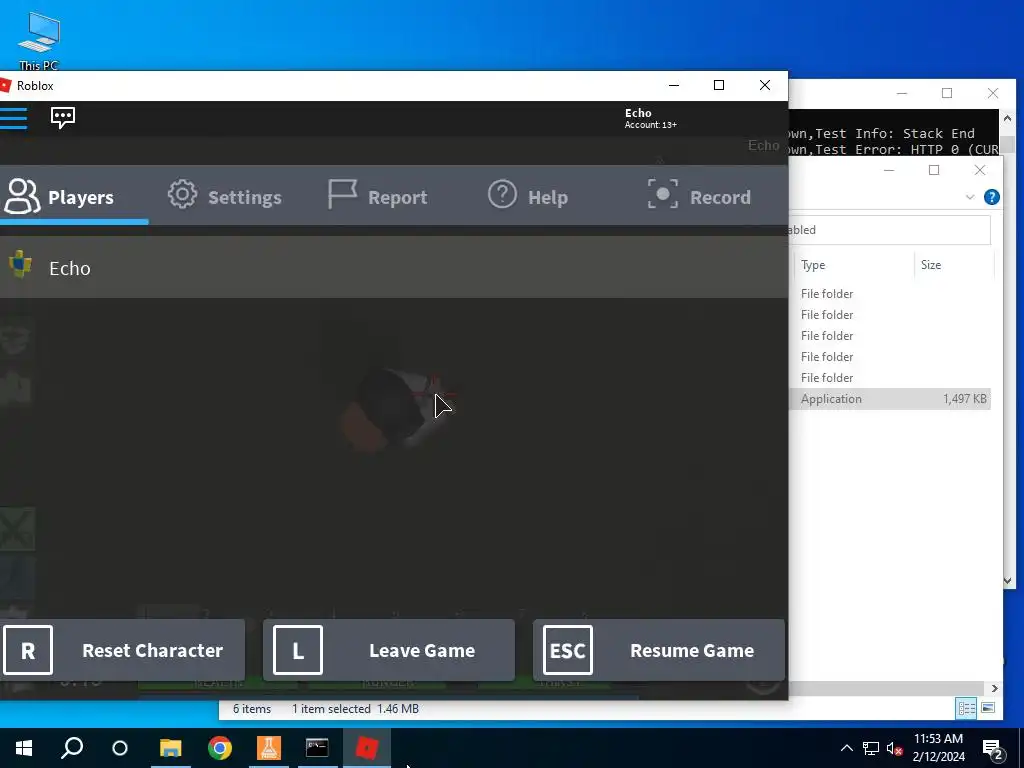Click the Record camera frame icon
The image size is (1024, 768).
663,195
